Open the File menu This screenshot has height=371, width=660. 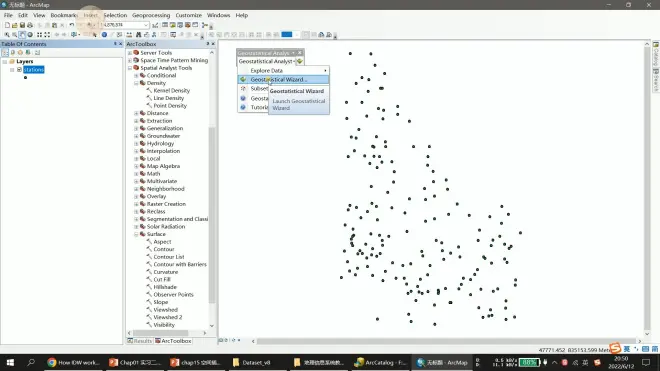[x=8, y=15]
